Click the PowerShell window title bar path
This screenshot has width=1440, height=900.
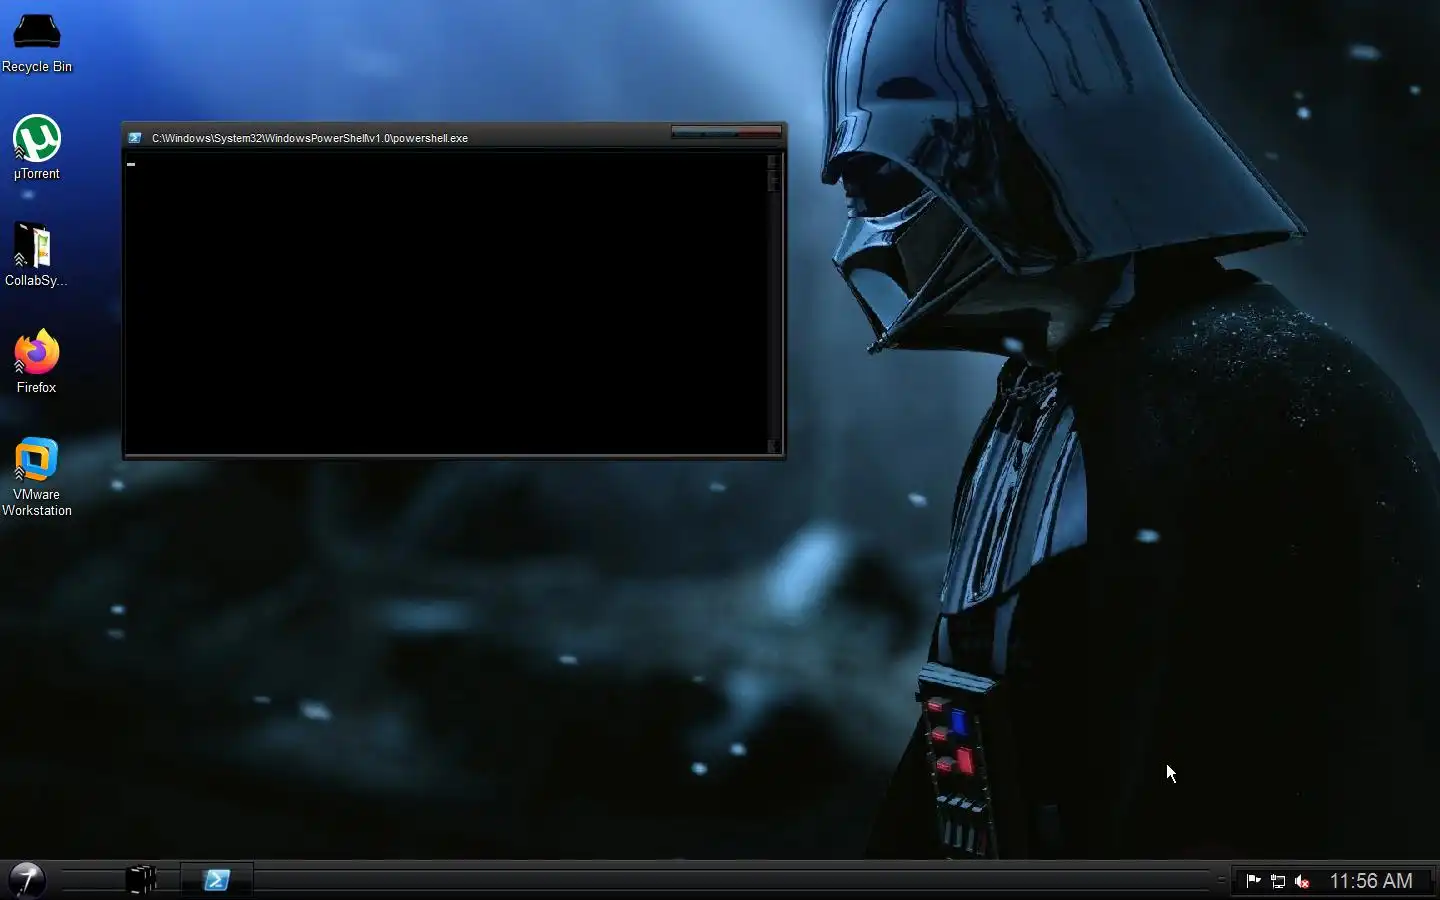point(310,138)
